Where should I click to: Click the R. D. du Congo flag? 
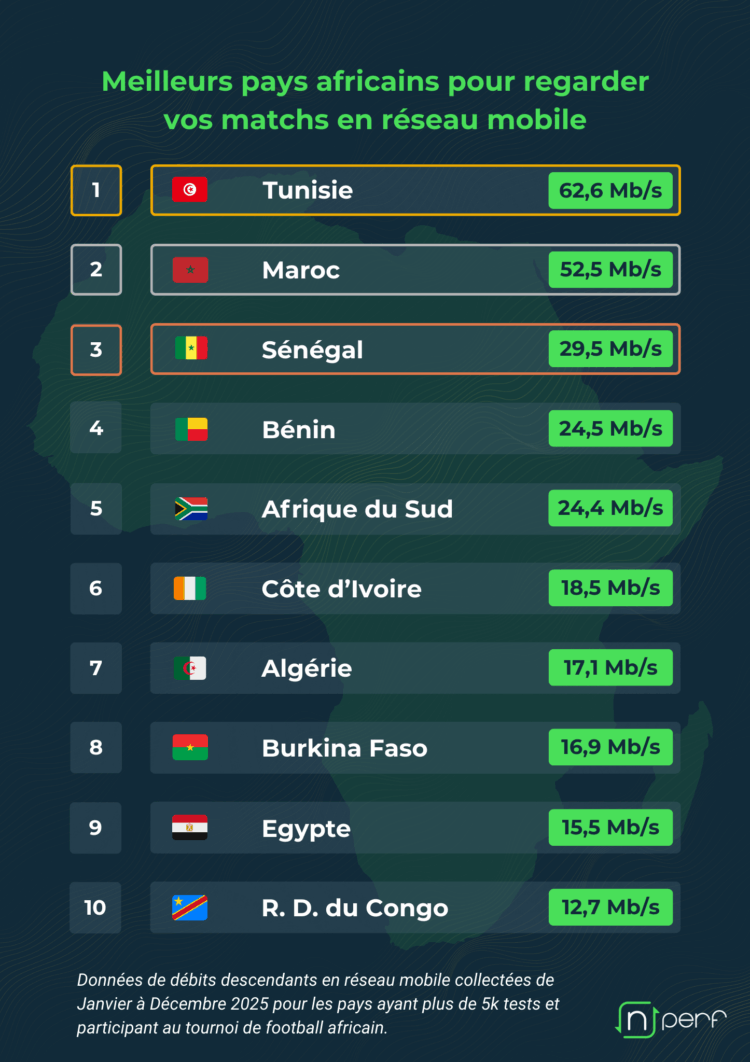coord(190,908)
